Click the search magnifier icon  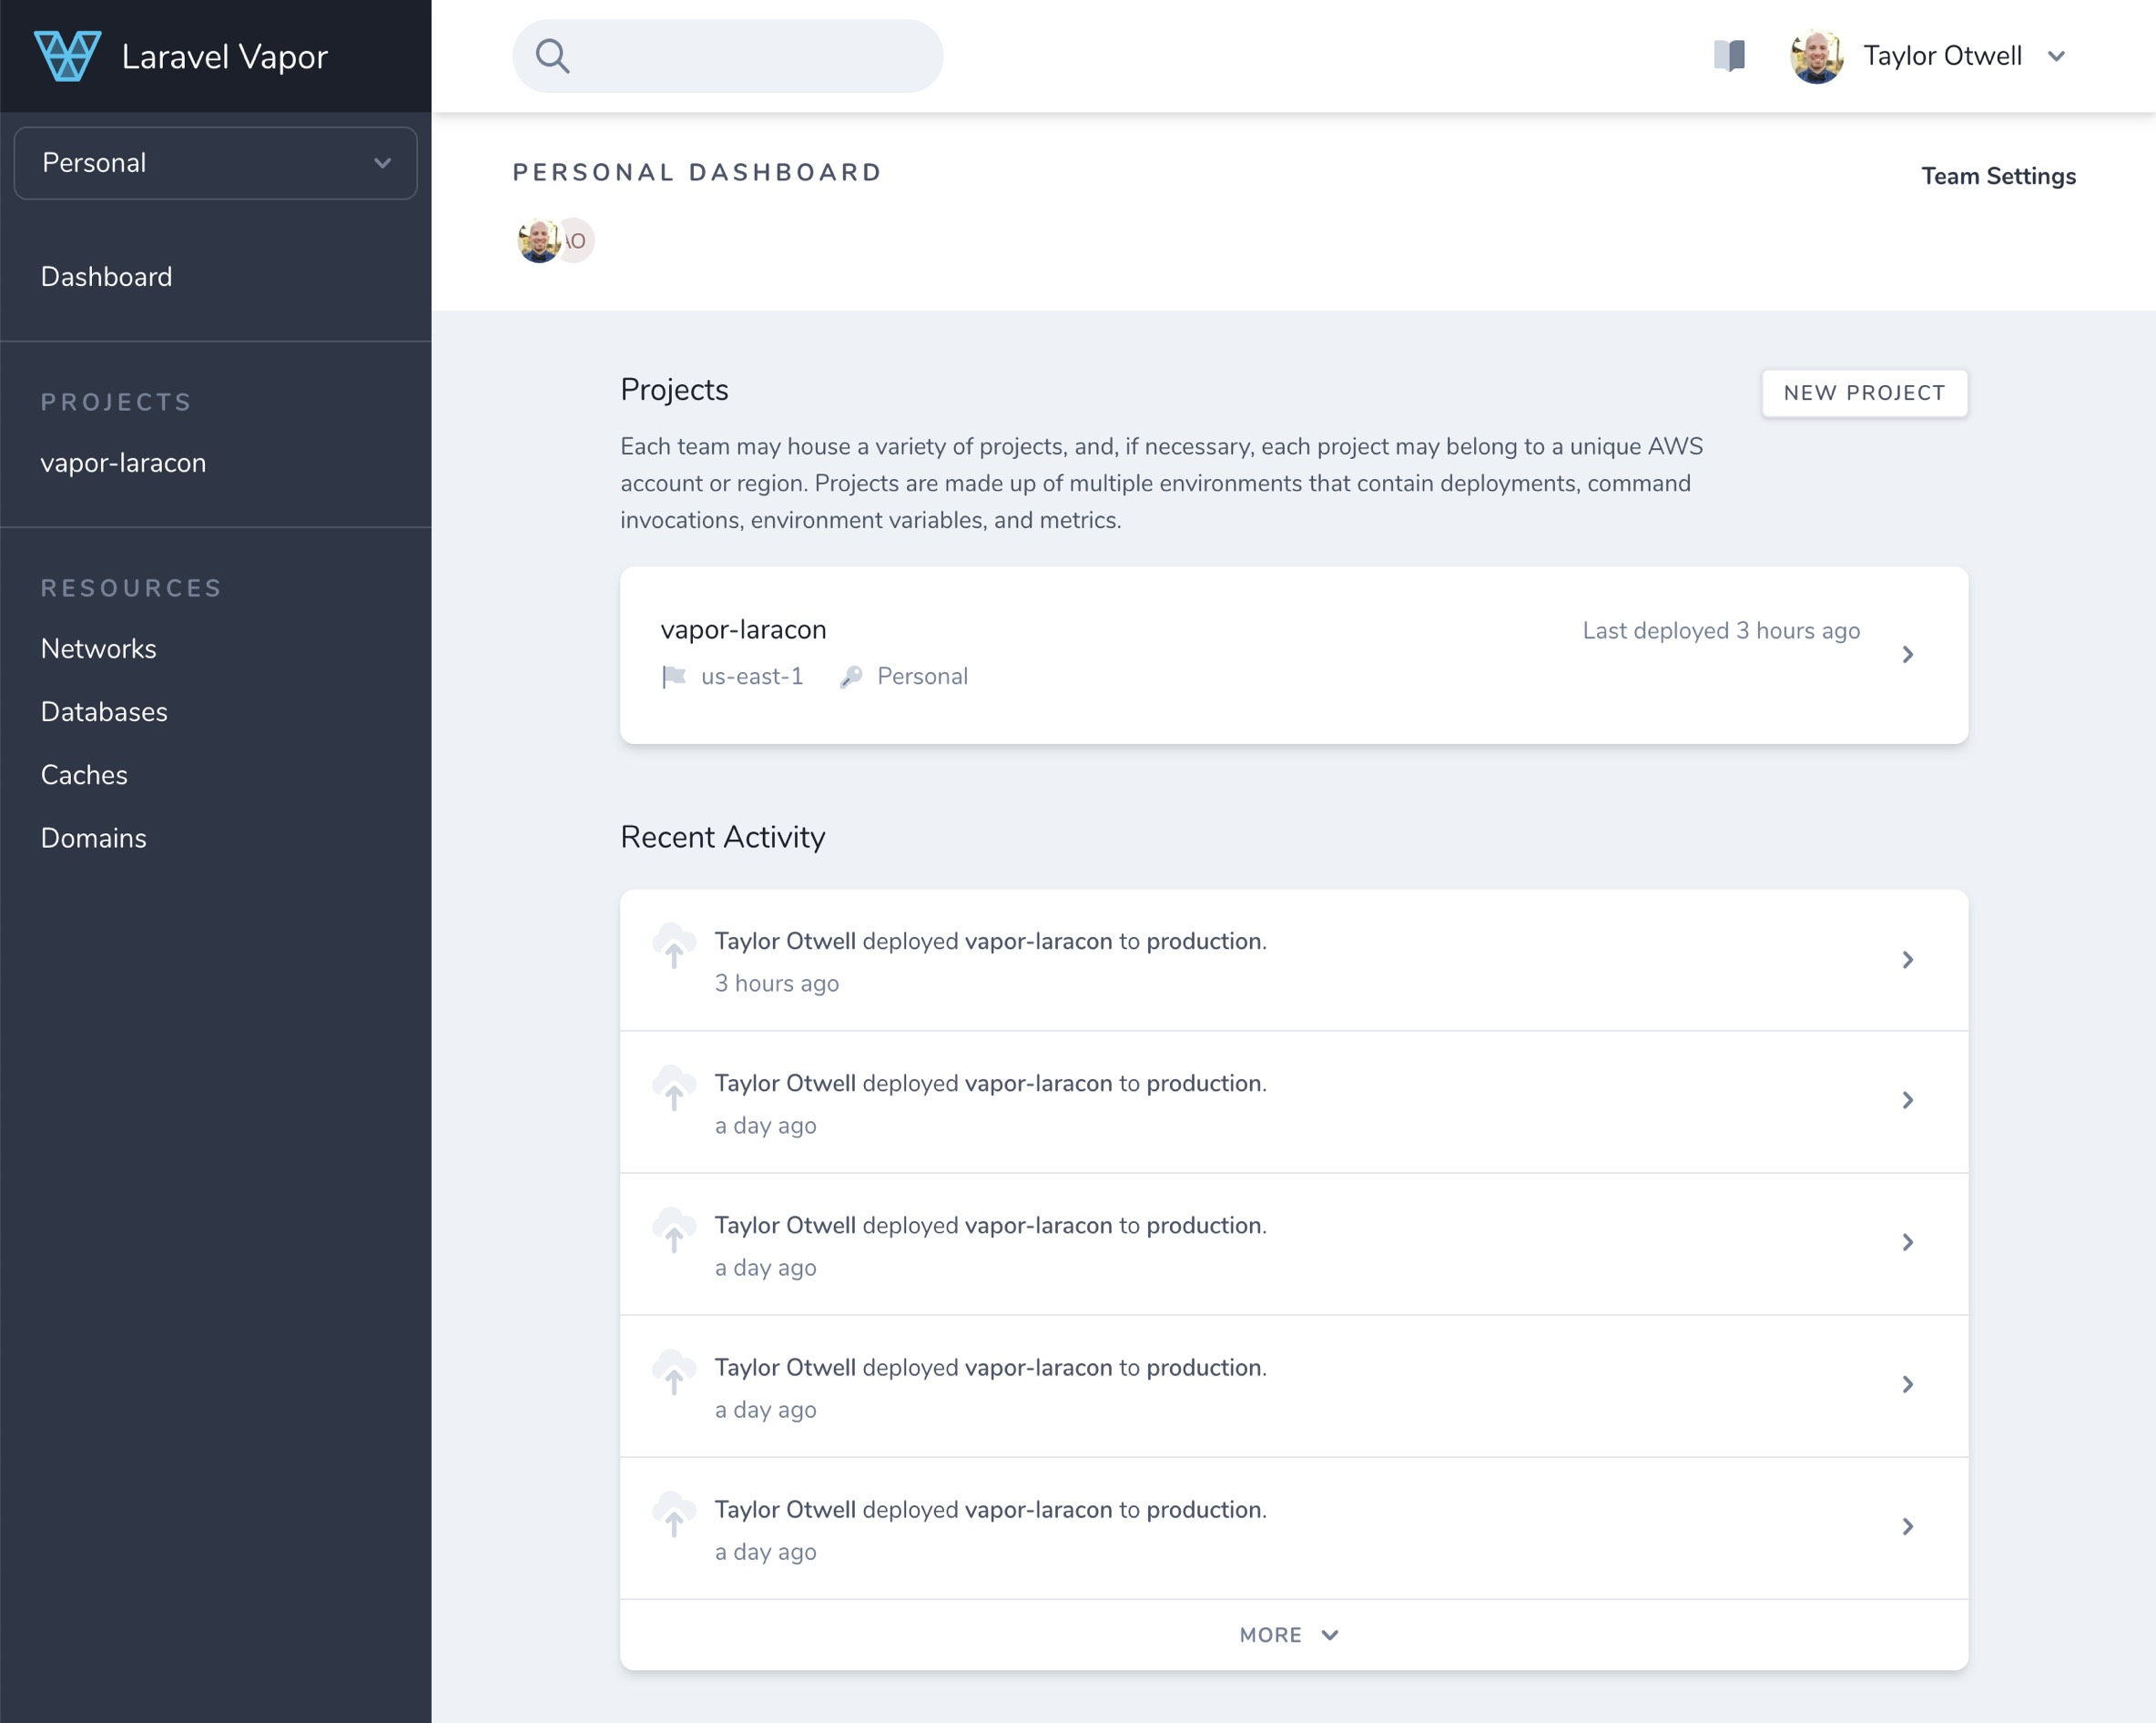pos(552,56)
